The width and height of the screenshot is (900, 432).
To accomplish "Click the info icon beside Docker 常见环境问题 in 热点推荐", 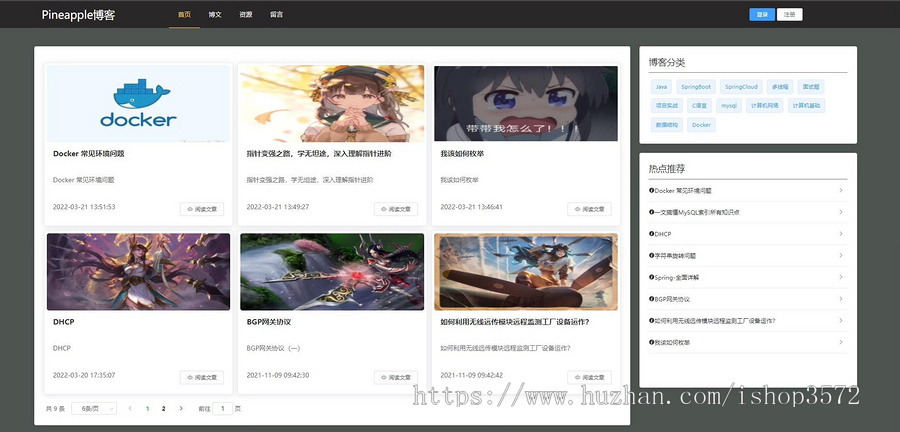I will [x=651, y=190].
